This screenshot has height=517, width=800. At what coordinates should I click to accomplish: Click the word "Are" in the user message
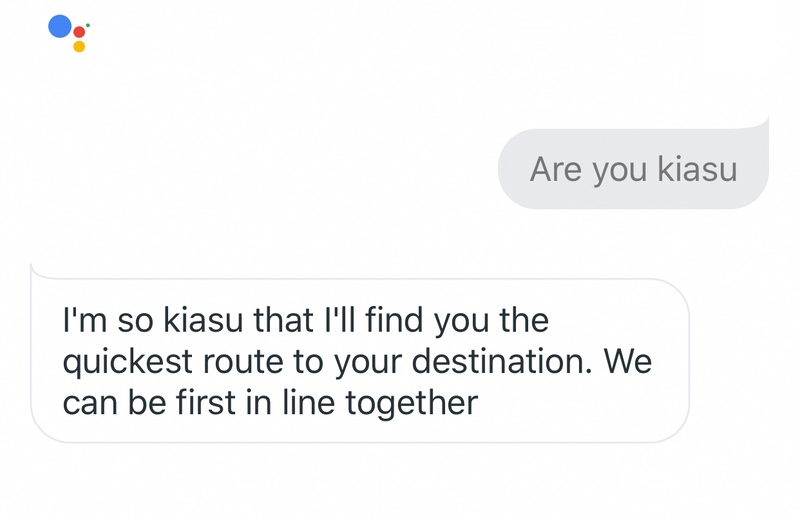coord(555,169)
